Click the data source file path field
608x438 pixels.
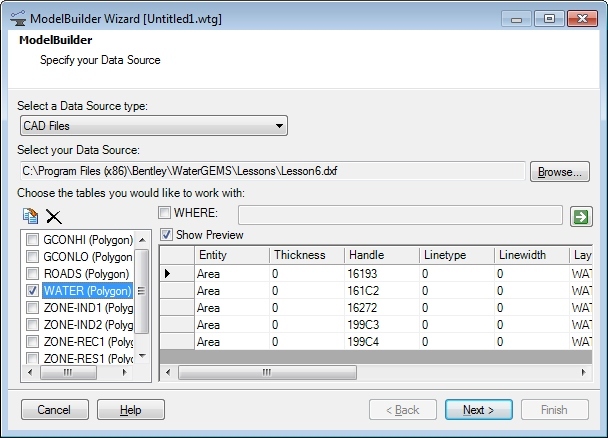pos(273,171)
